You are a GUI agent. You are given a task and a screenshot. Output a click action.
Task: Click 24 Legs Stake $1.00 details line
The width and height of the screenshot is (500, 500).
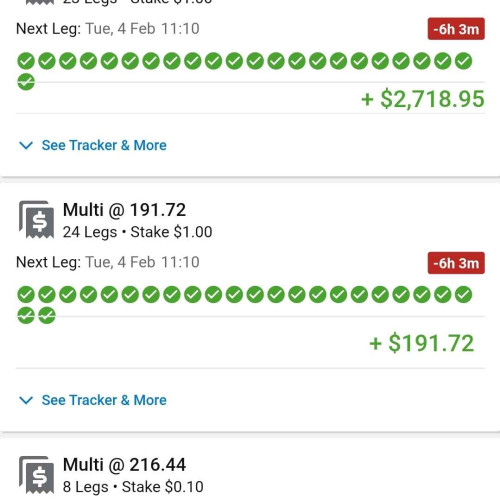[x=137, y=232]
